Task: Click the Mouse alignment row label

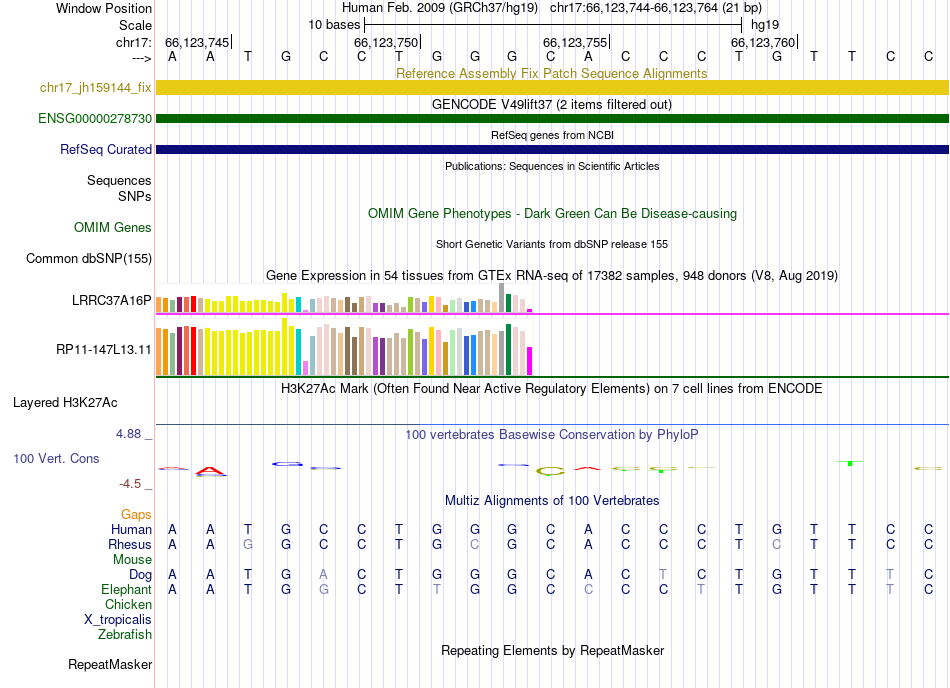Action: pyautogui.click(x=133, y=560)
